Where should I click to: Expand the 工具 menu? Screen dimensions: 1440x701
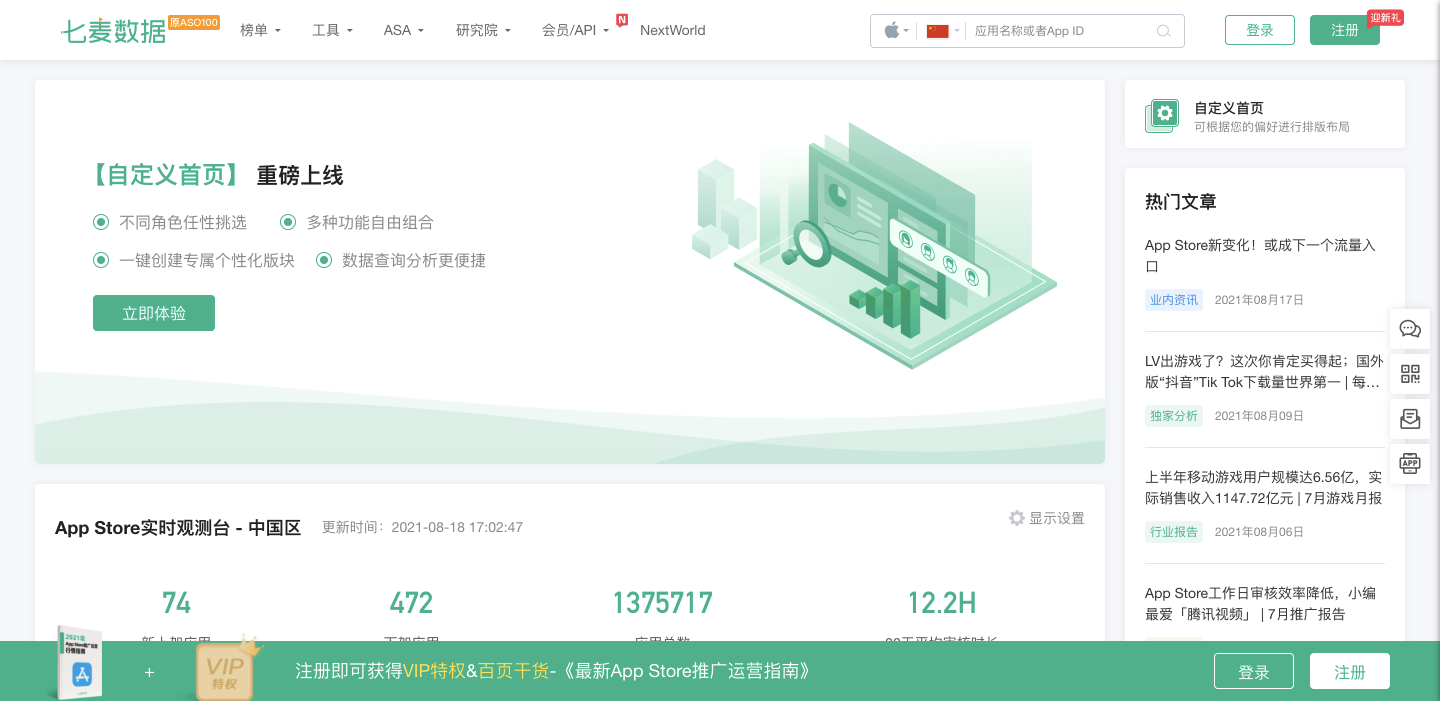tap(332, 31)
